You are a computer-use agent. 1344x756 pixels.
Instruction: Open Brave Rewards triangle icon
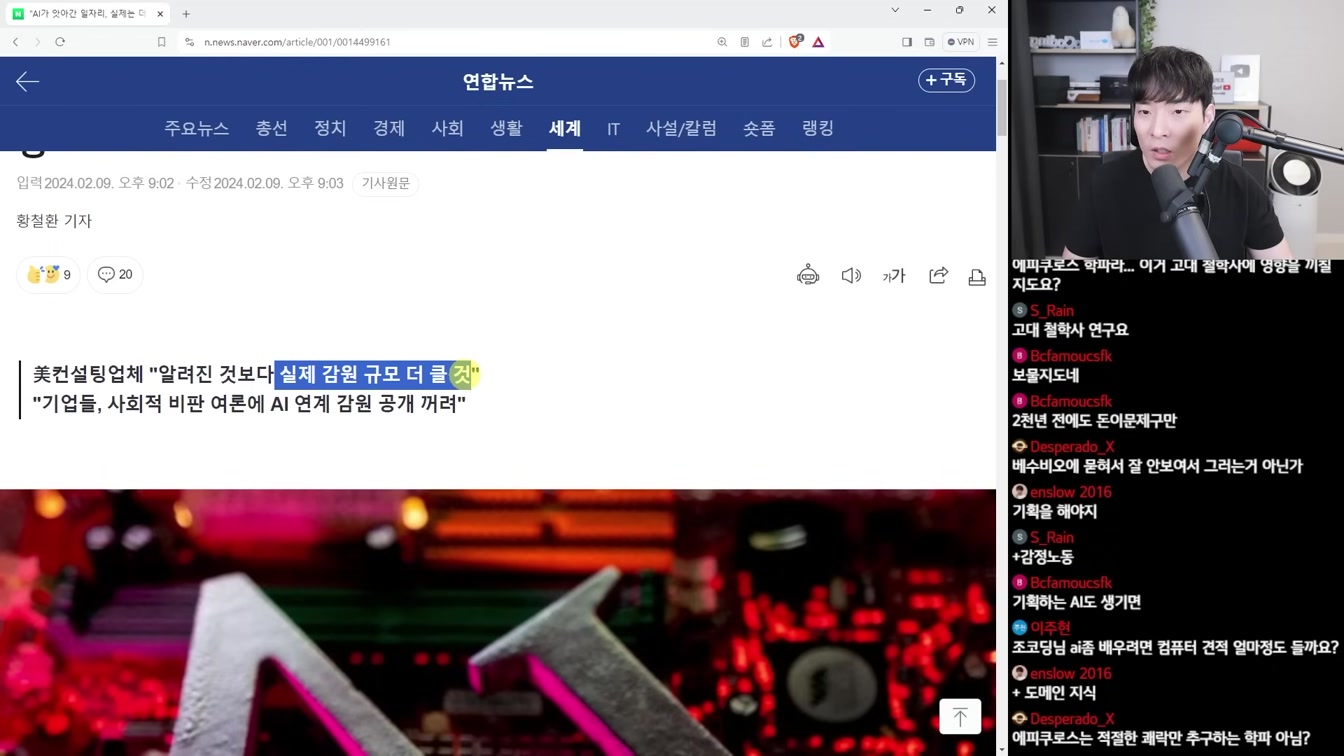818,42
